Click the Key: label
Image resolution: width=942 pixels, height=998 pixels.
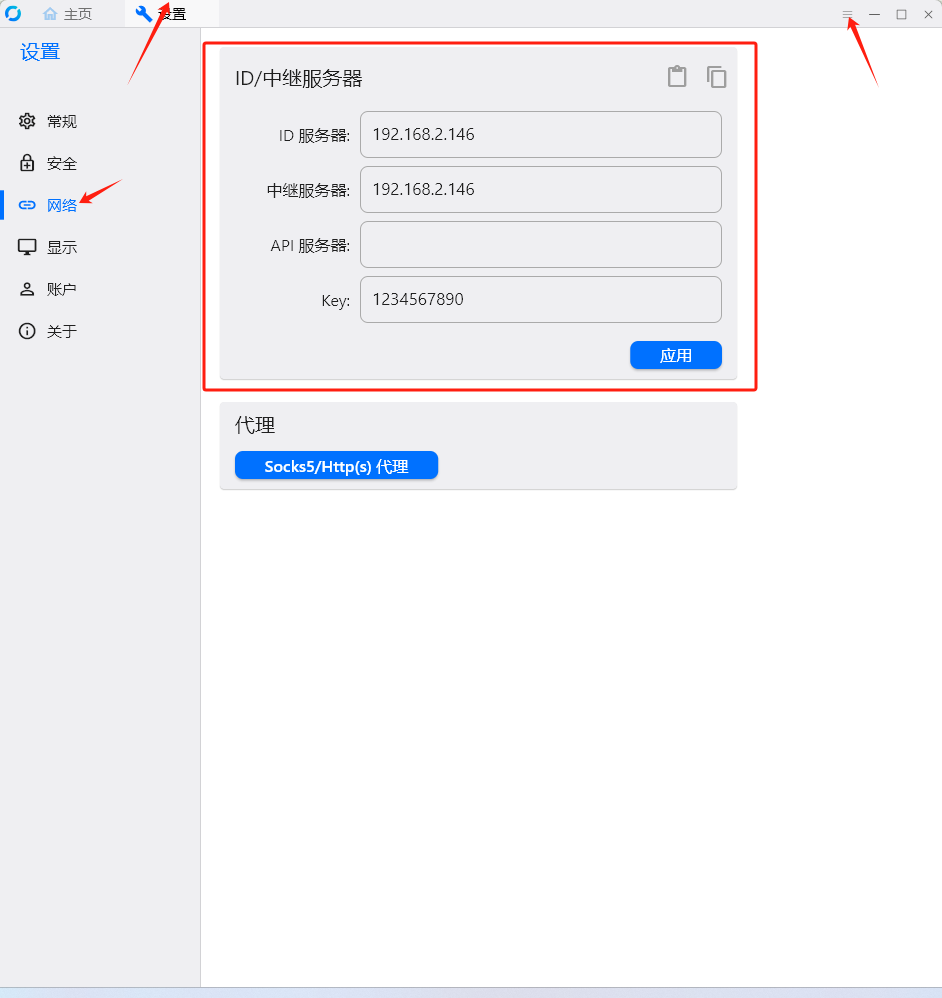point(336,300)
